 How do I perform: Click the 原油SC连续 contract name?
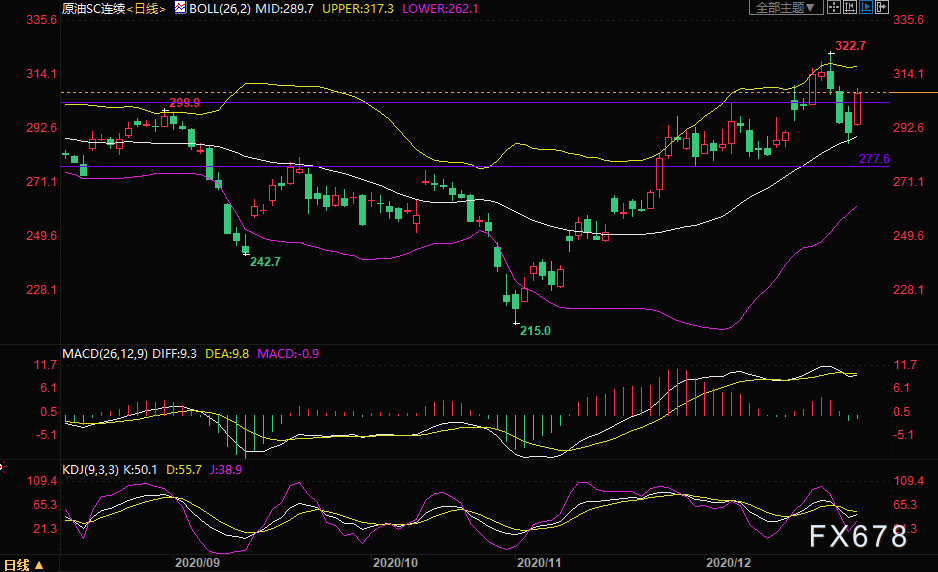(x=92, y=7)
